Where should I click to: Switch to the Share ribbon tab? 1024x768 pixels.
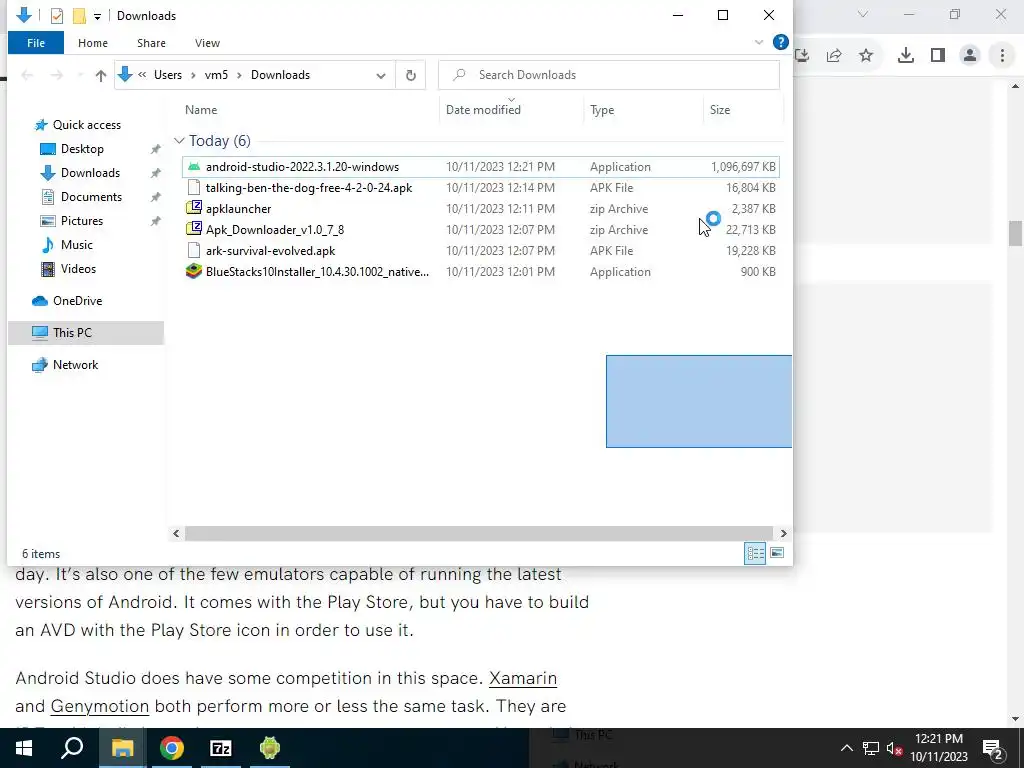pos(151,43)
